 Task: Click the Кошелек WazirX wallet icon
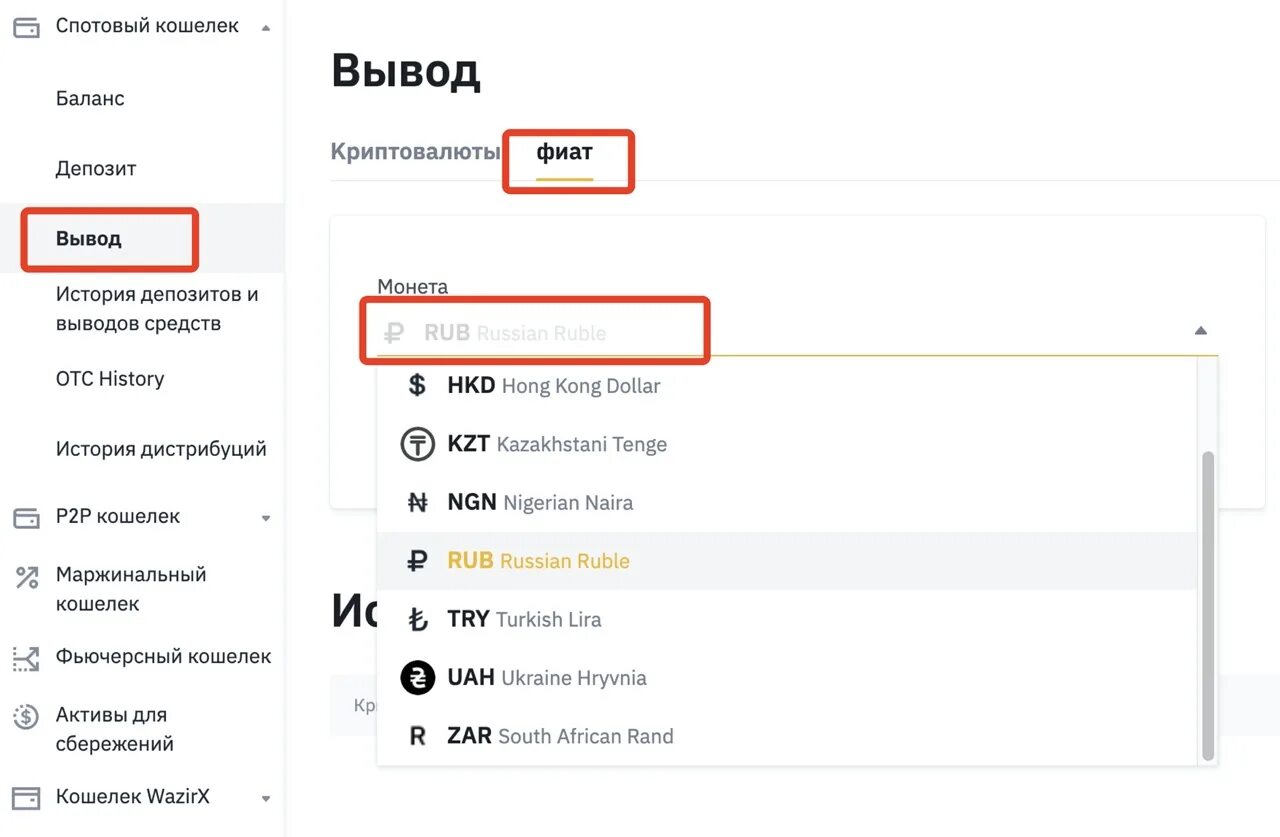pos(26,798)
